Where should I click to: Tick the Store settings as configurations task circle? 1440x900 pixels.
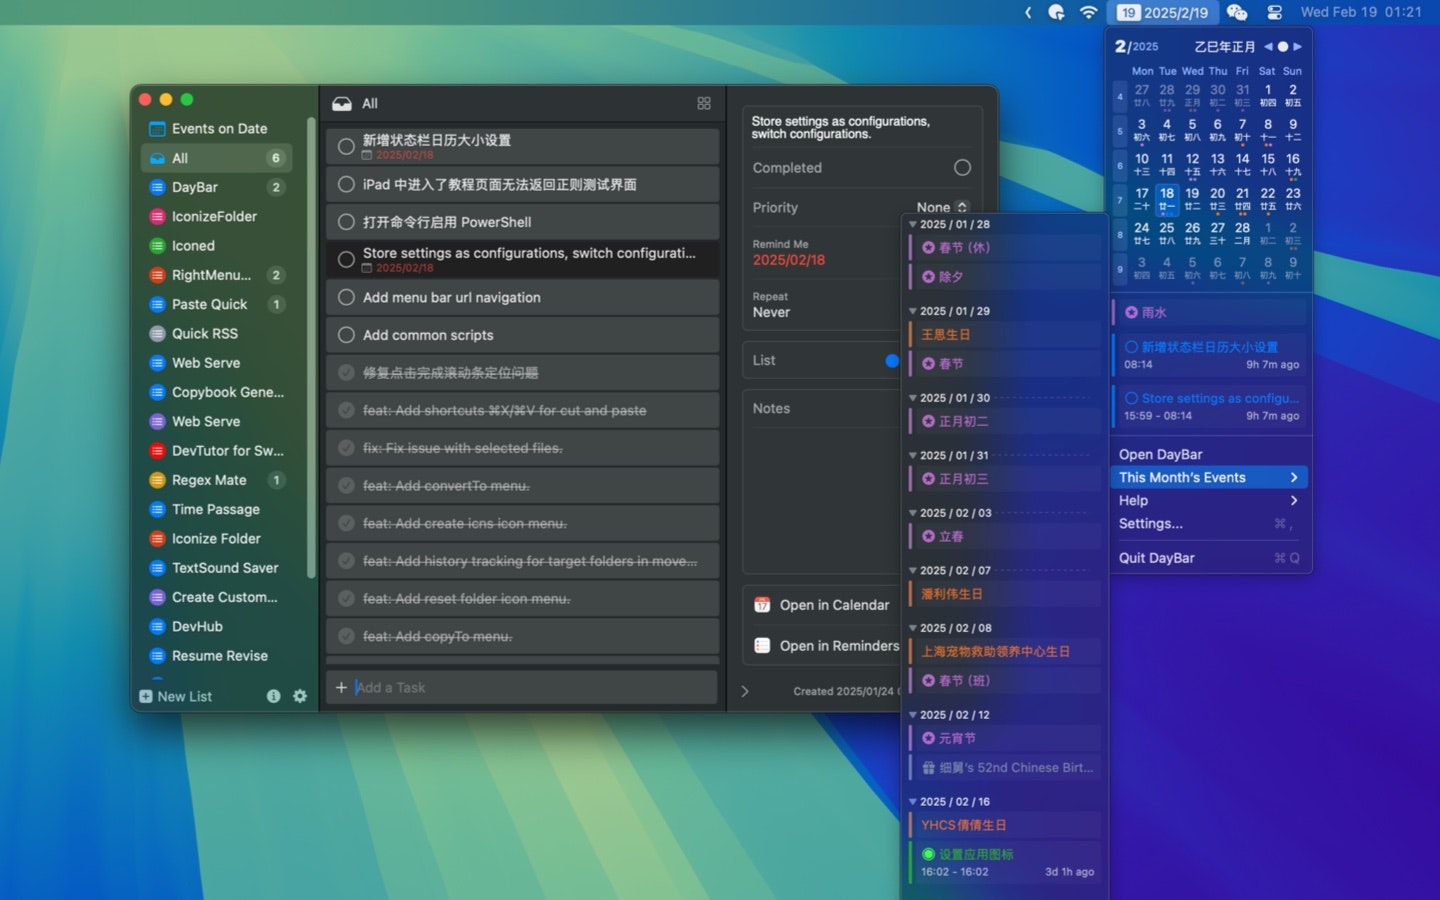[346, 259]
